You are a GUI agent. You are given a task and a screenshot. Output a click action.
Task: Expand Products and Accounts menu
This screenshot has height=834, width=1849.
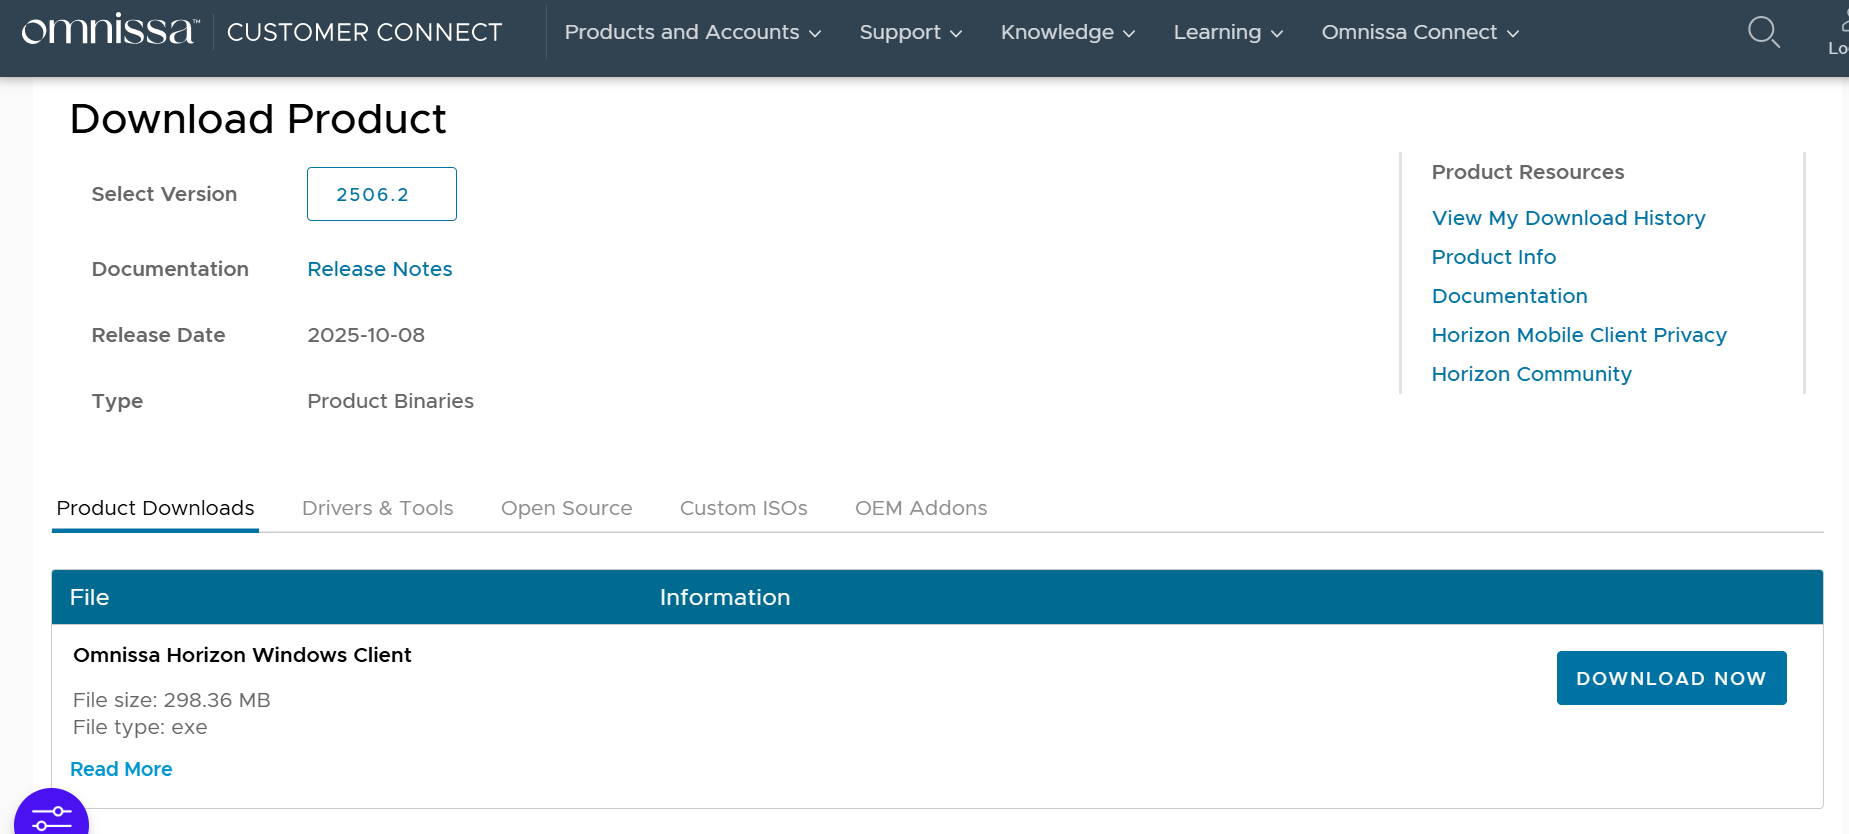[692, 32]
